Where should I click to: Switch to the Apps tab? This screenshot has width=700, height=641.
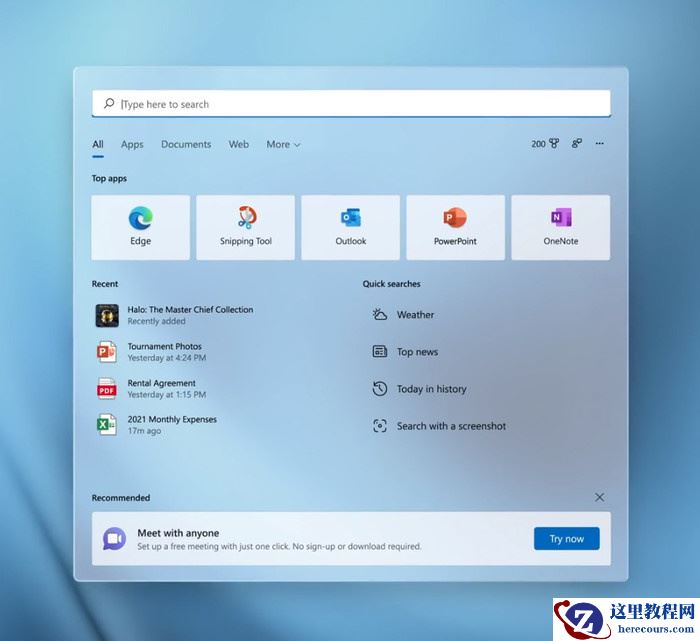pyautogui.click(x=132, y=144)
